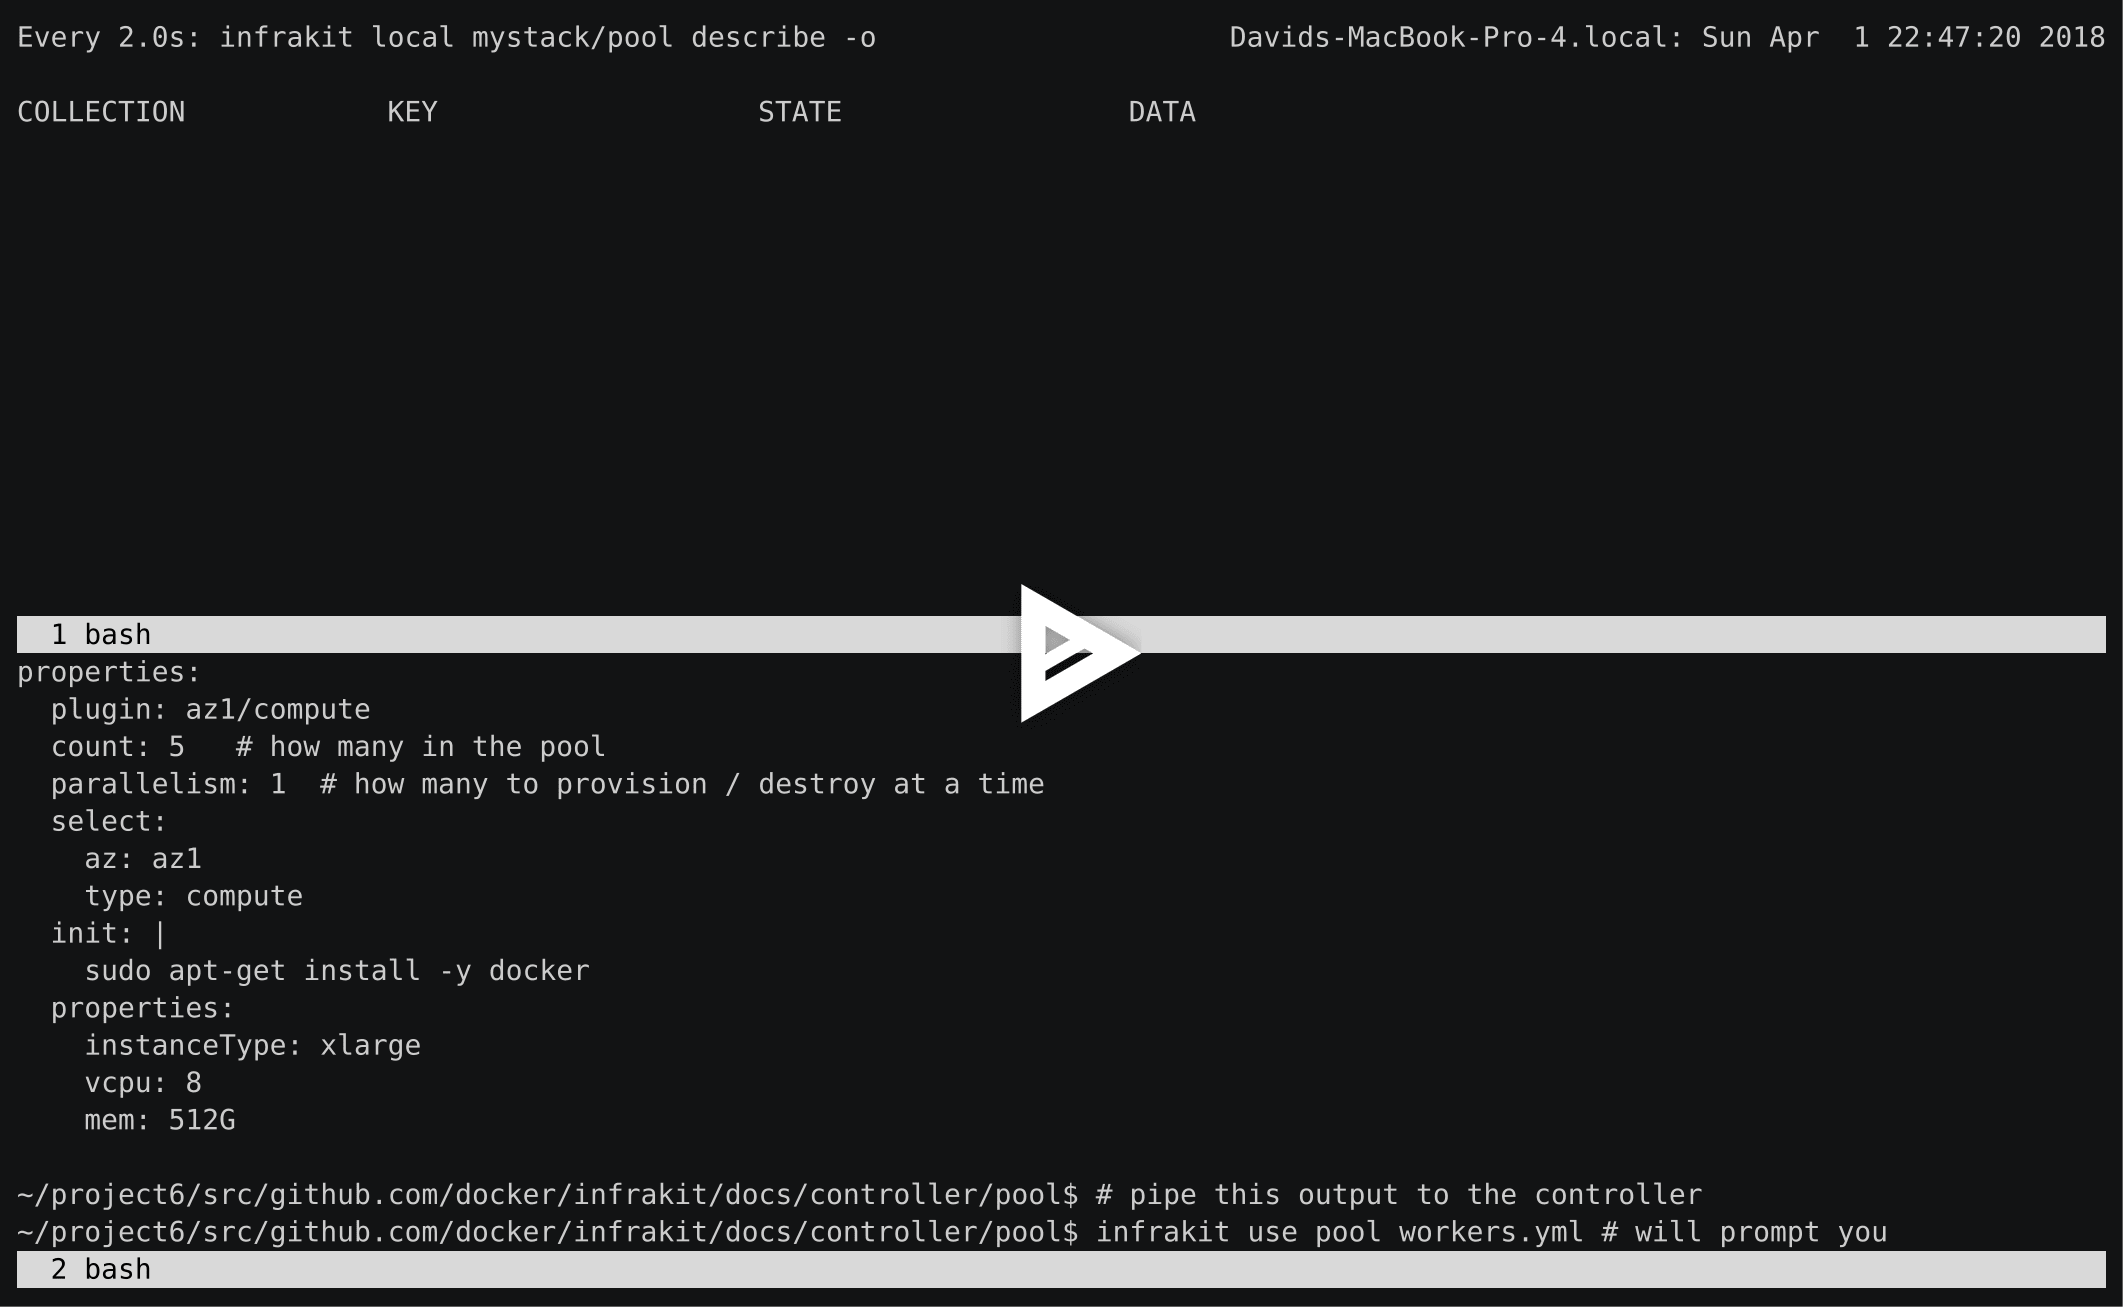The image size is (2123, 1307).
Task: Click the COLLECTION column header
Action: [101, 112]
